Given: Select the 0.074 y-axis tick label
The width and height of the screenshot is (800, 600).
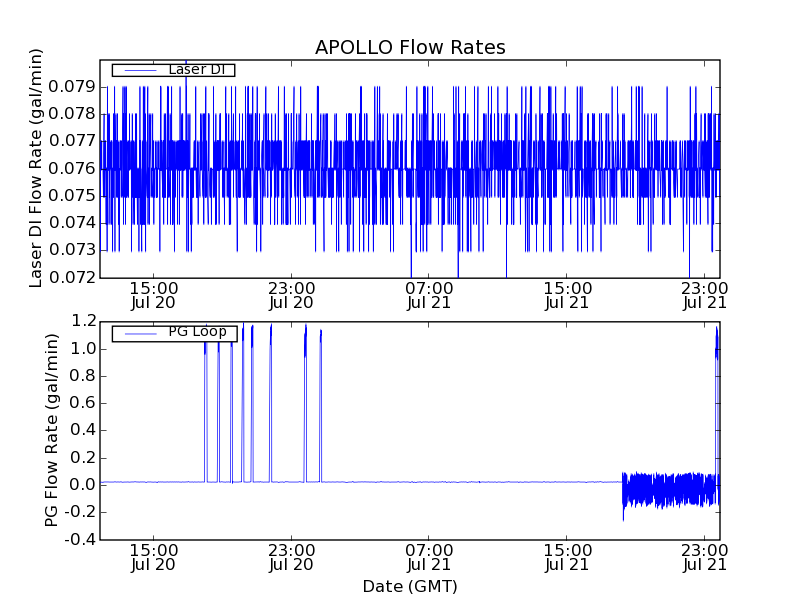Looking at the screenshot, I should pos(72,223).
